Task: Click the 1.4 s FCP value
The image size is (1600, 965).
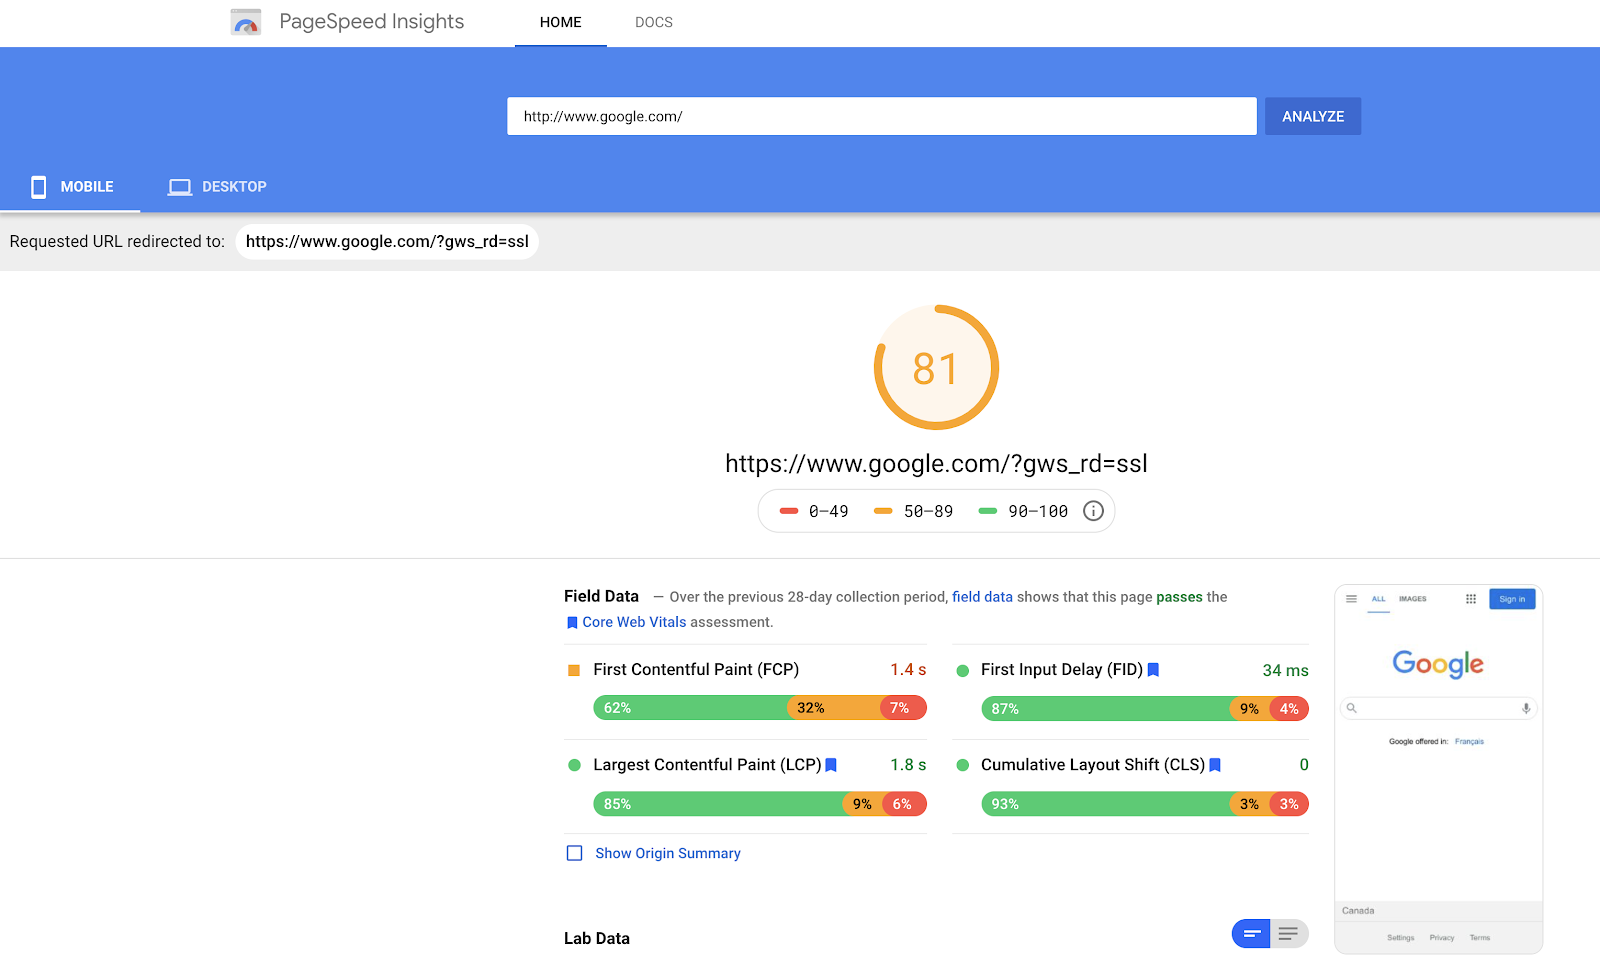Action: pyautogui.click(x=908, y=670)
